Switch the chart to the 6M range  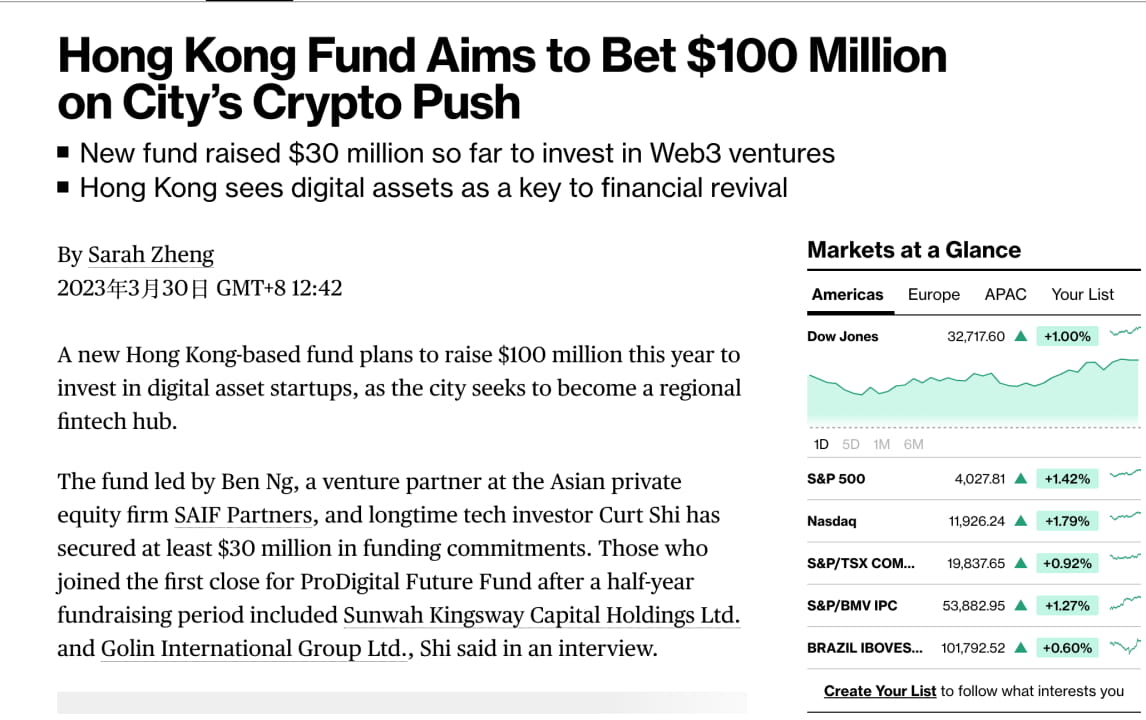click(x=914, y=443)
